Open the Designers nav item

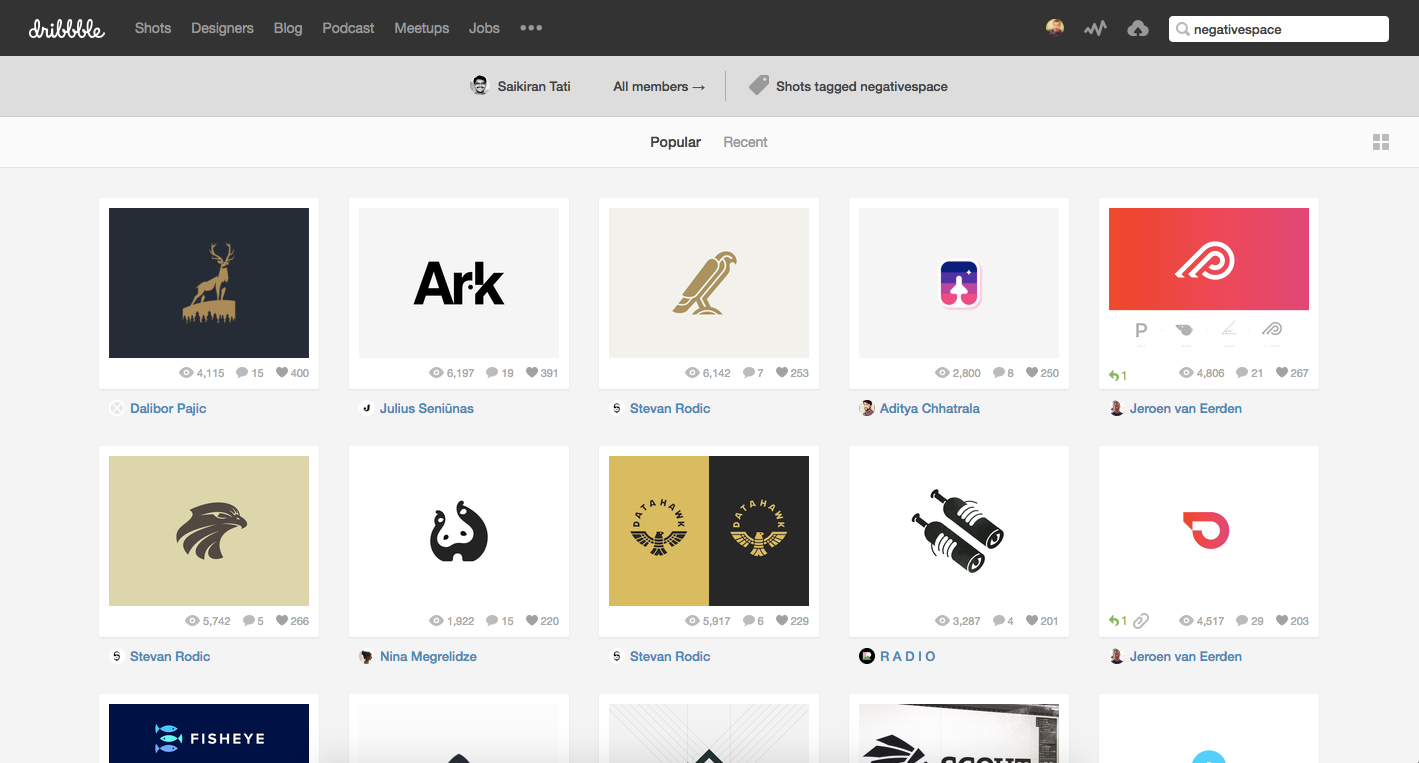(x=222, y=28)
